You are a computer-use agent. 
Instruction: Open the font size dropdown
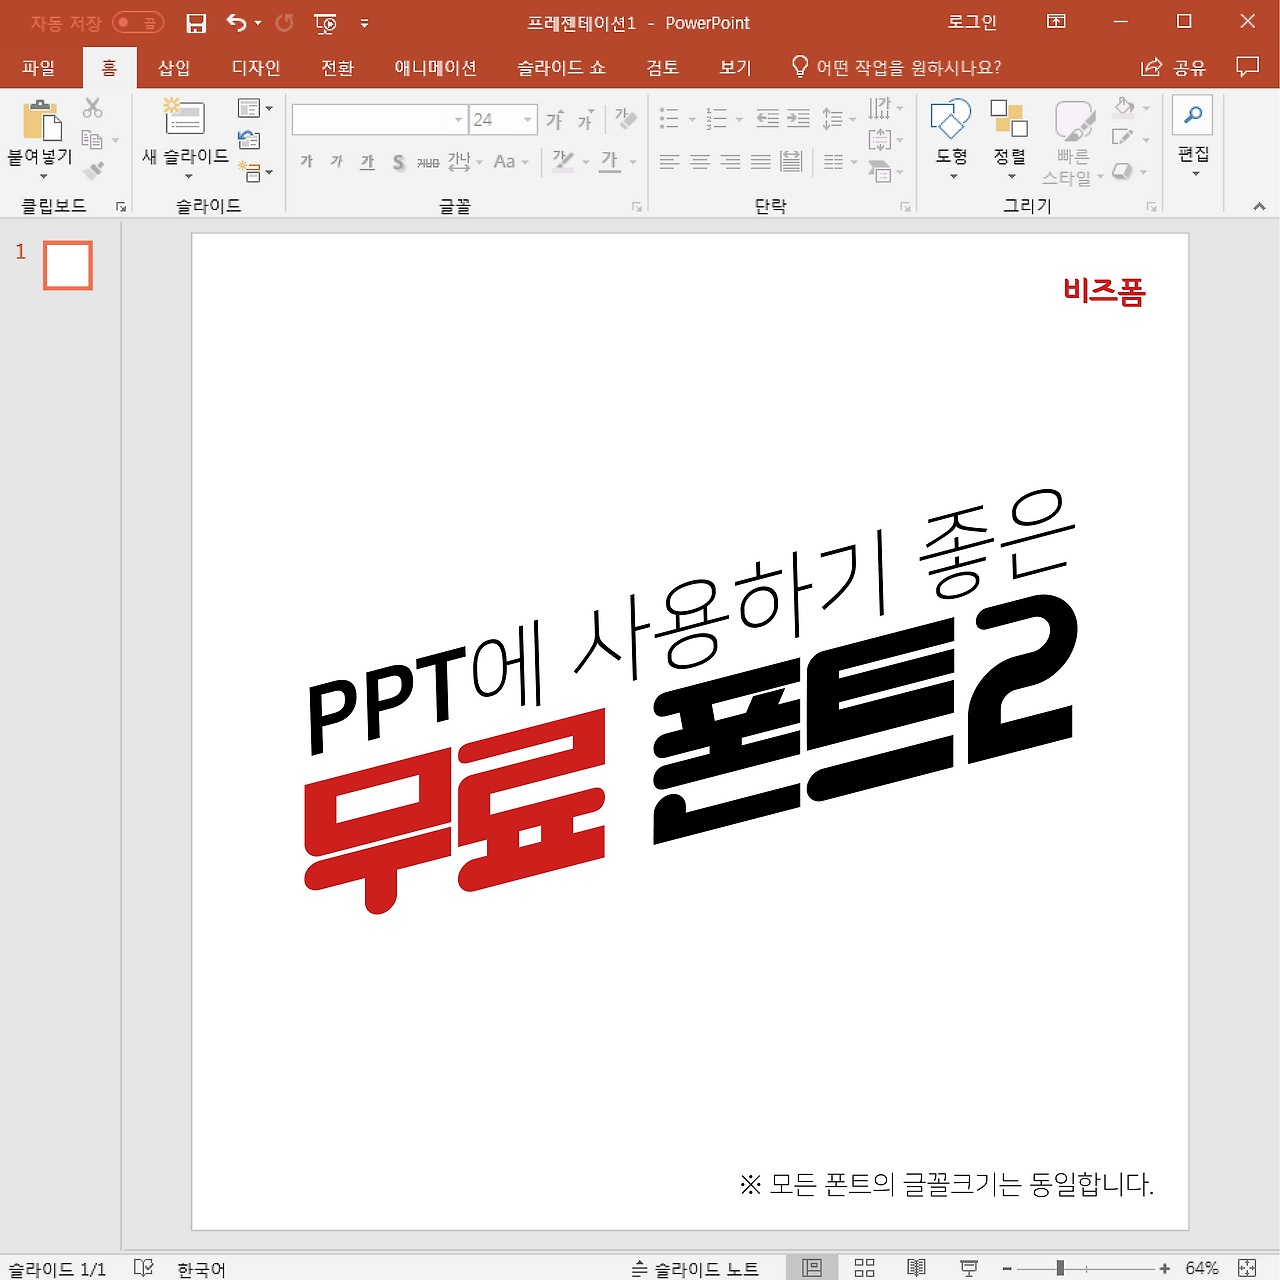(528, 119)
